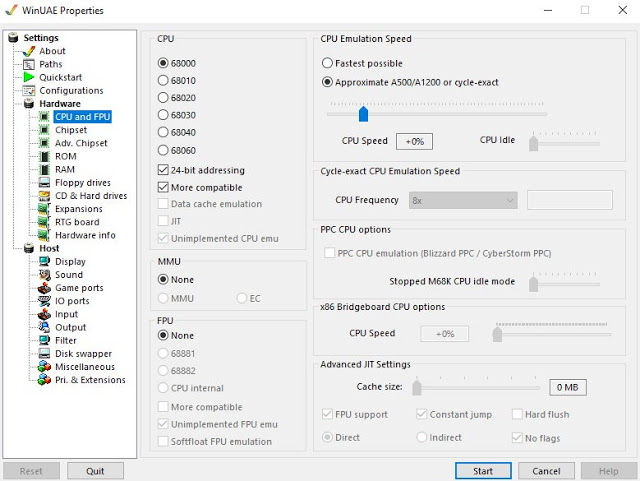
Task: Open the CPU Frequency dropdown
Action: point(463,200)
